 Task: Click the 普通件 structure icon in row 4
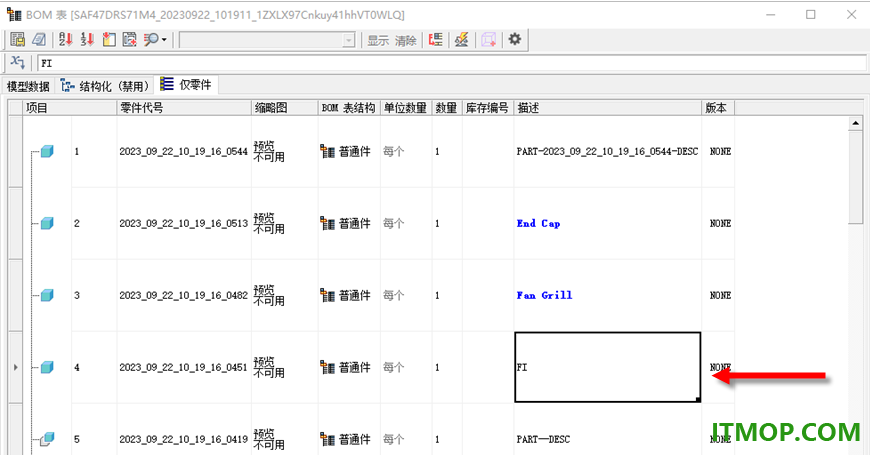(327, 367)
